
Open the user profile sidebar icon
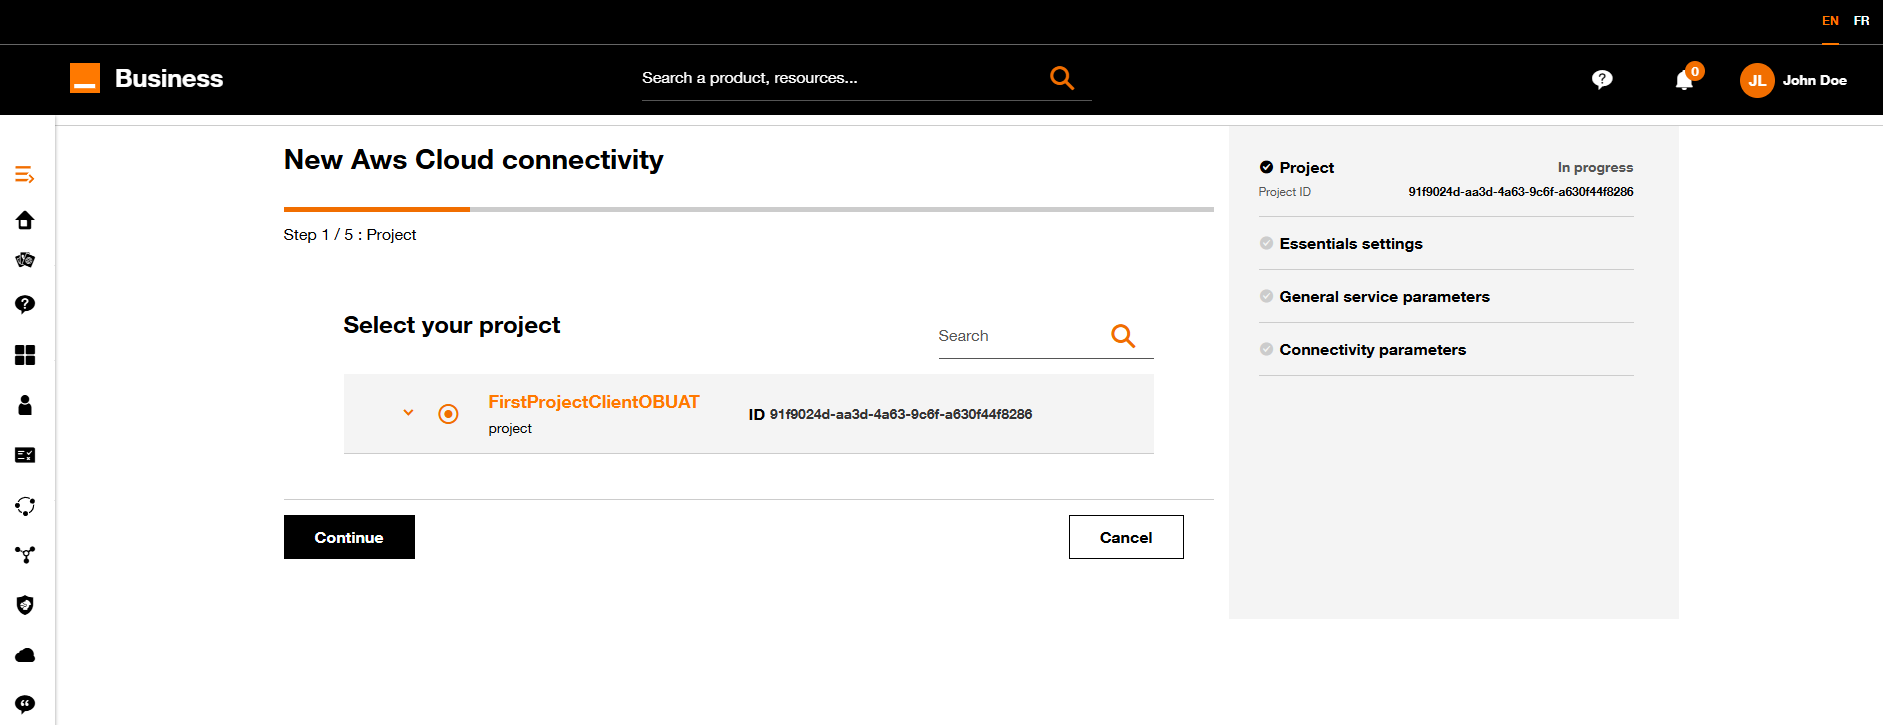(x=25, y=405)
